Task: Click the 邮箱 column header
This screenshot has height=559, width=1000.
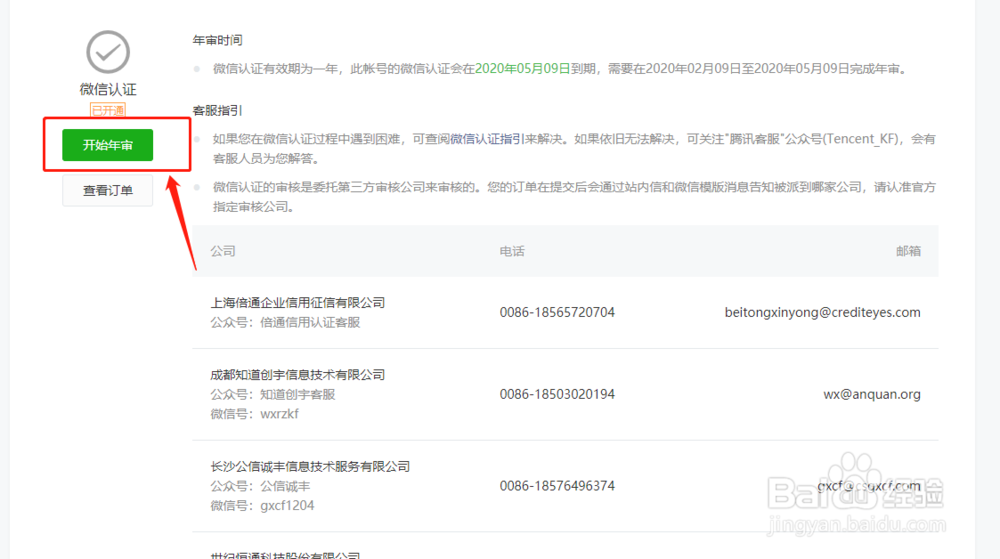Action: (x=908, y=251)
